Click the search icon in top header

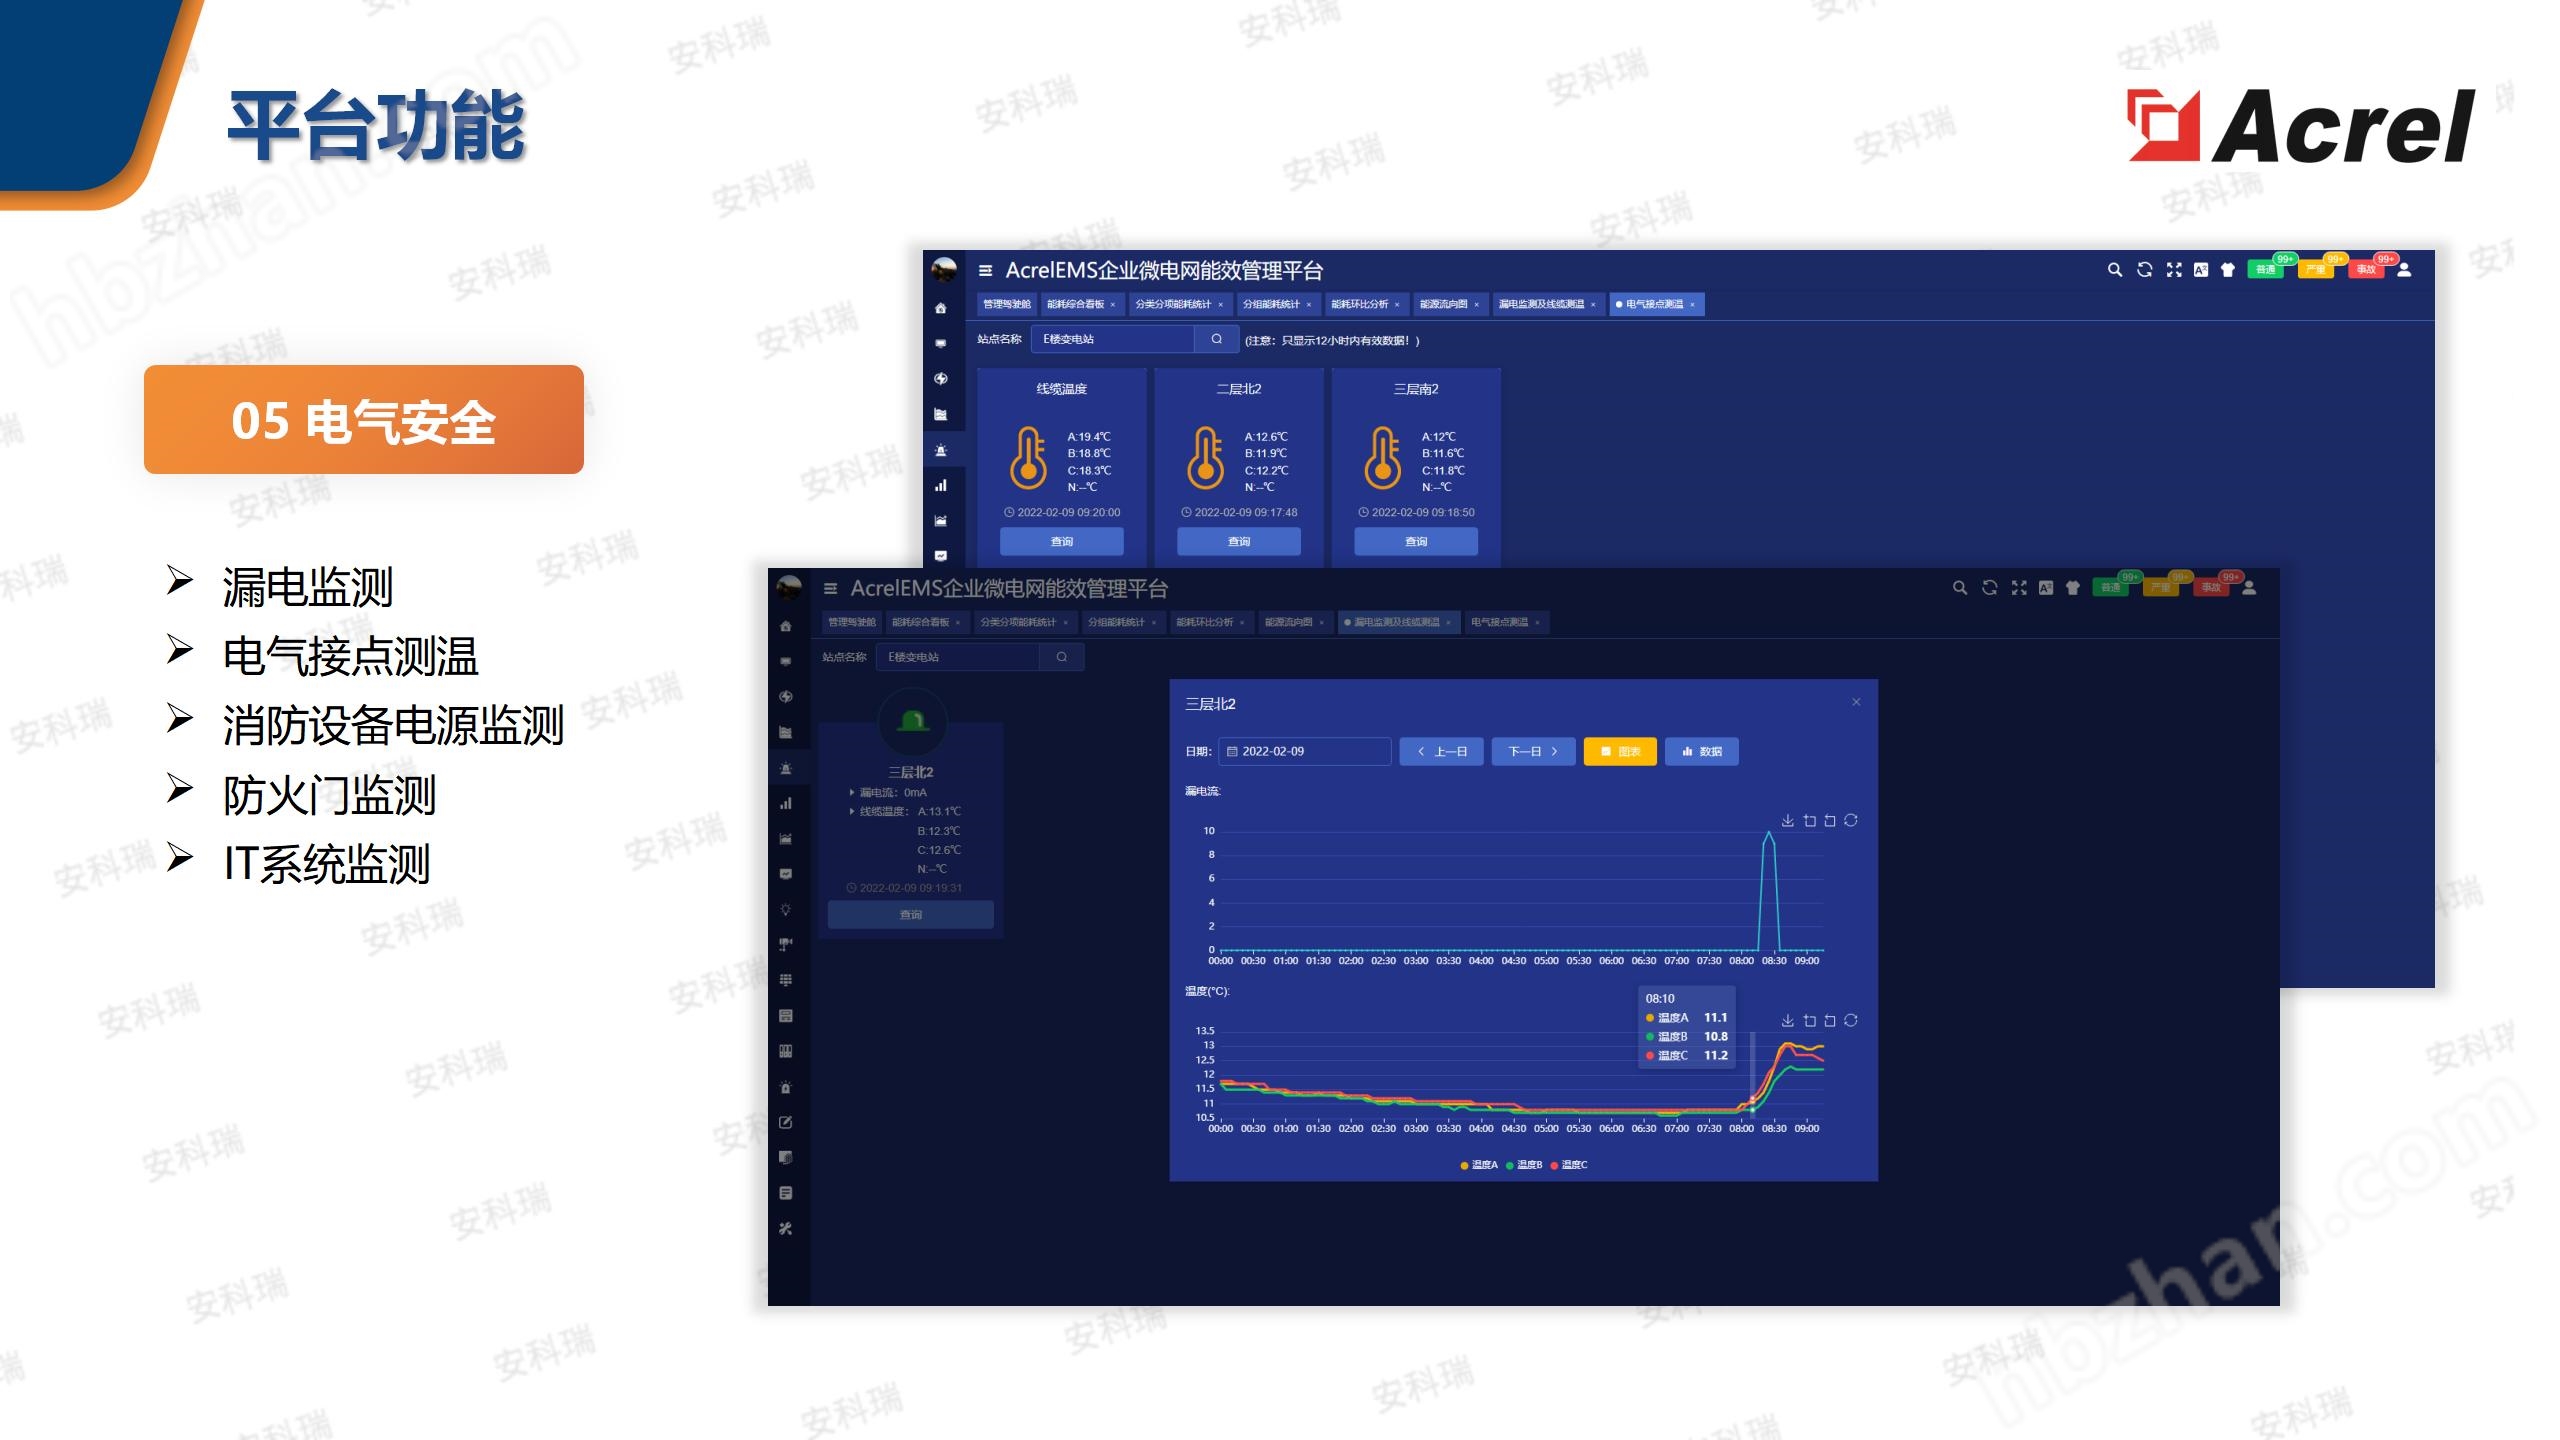tap(2114, 270)
